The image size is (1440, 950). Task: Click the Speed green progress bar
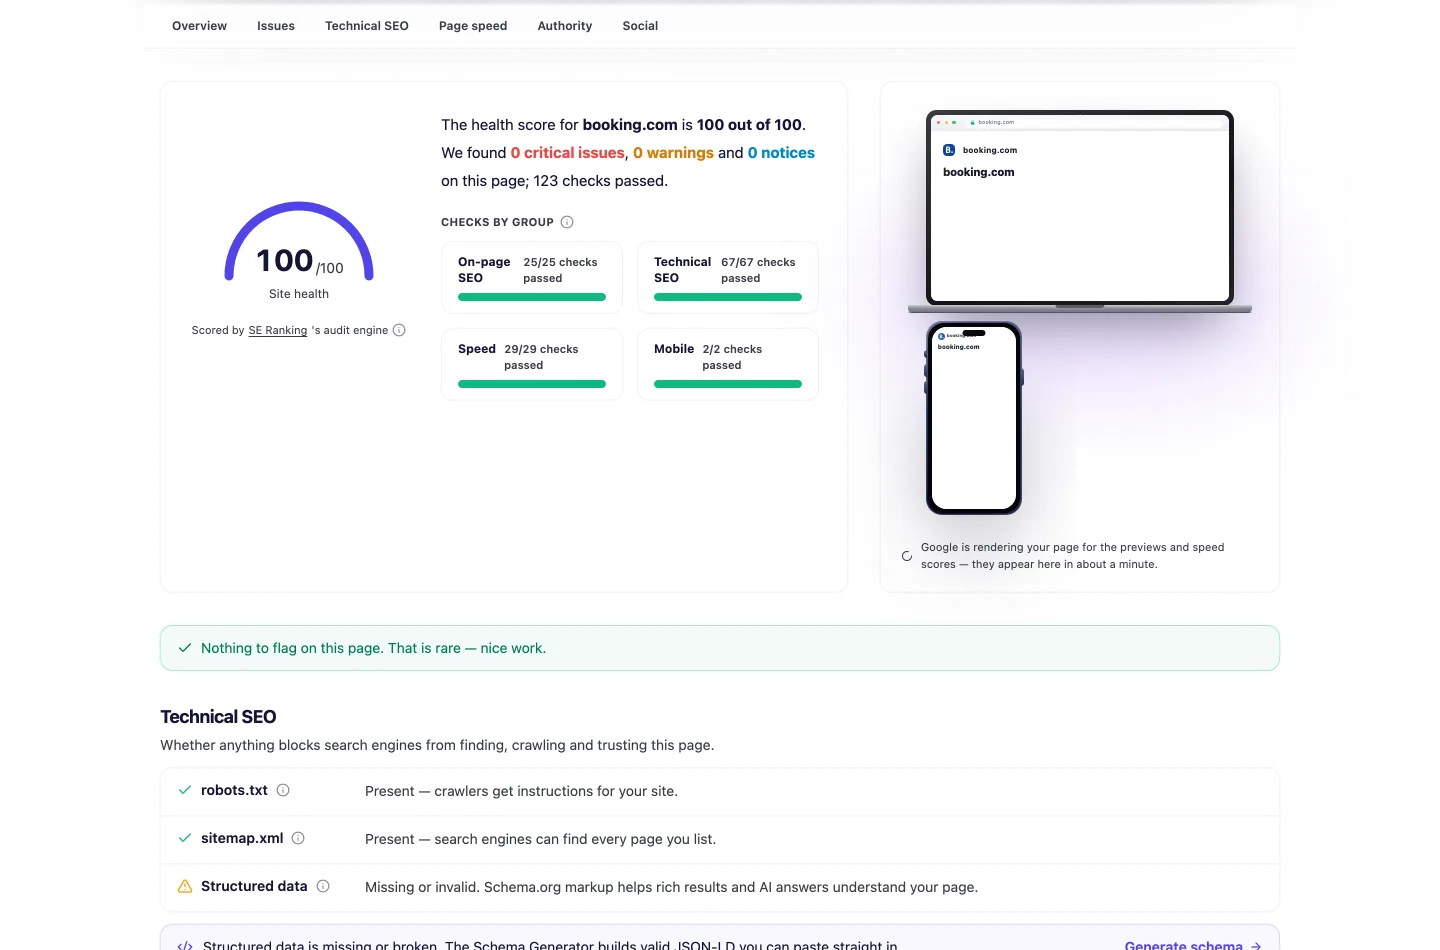(532, 384)
